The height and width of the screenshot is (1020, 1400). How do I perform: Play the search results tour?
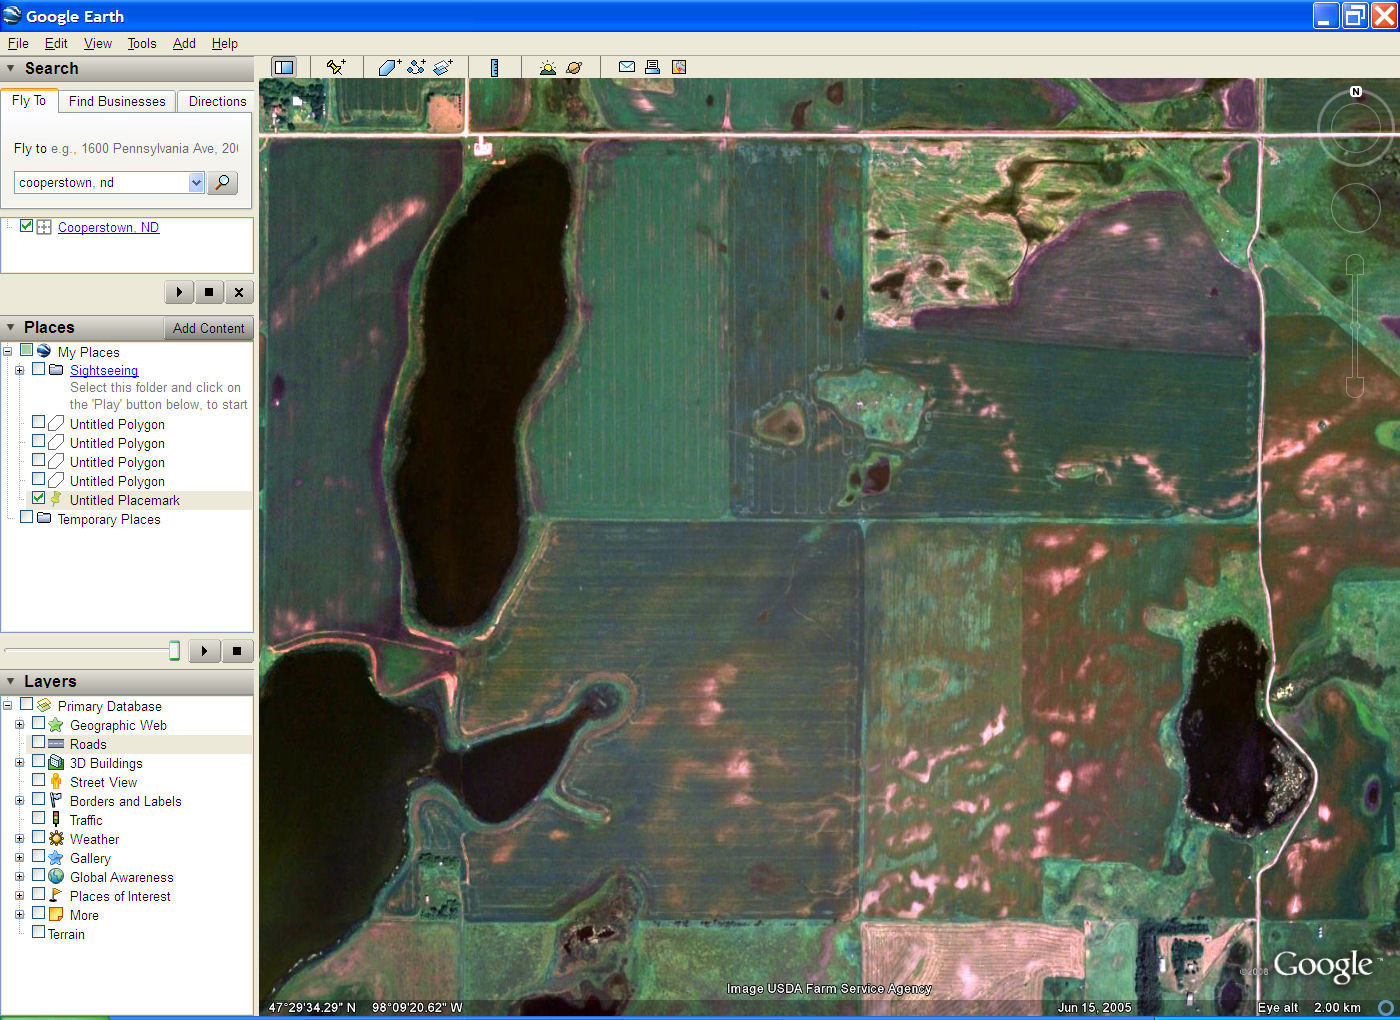(179, 292)
